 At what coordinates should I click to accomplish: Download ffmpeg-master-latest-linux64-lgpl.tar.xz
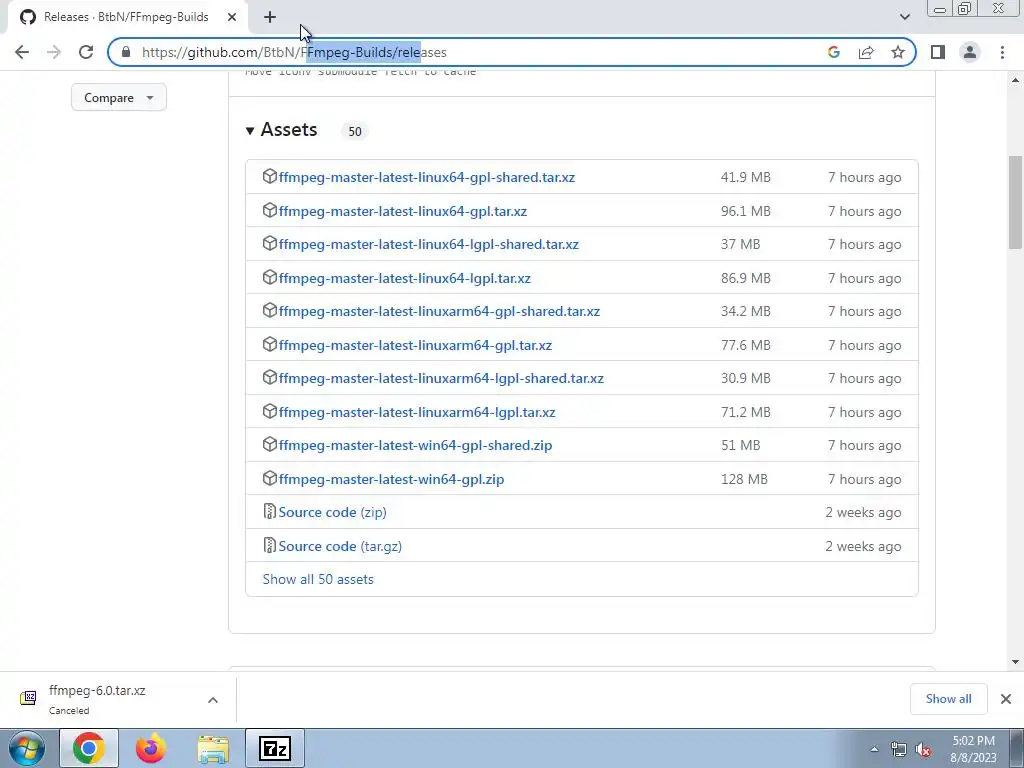(404, 278)
